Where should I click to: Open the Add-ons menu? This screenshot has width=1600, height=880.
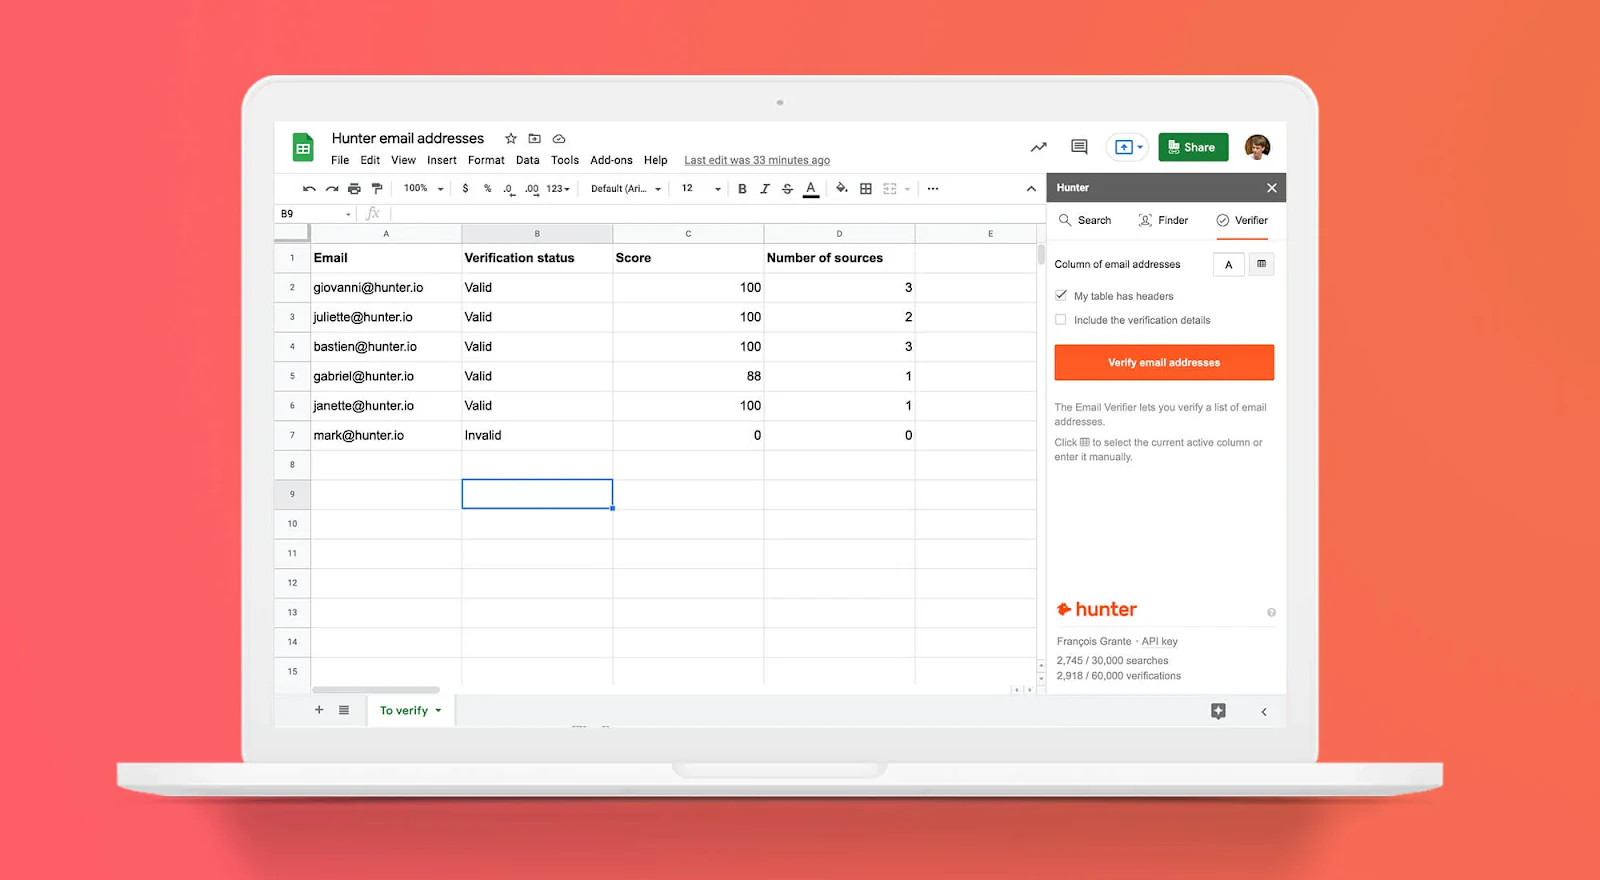(611, 160)
